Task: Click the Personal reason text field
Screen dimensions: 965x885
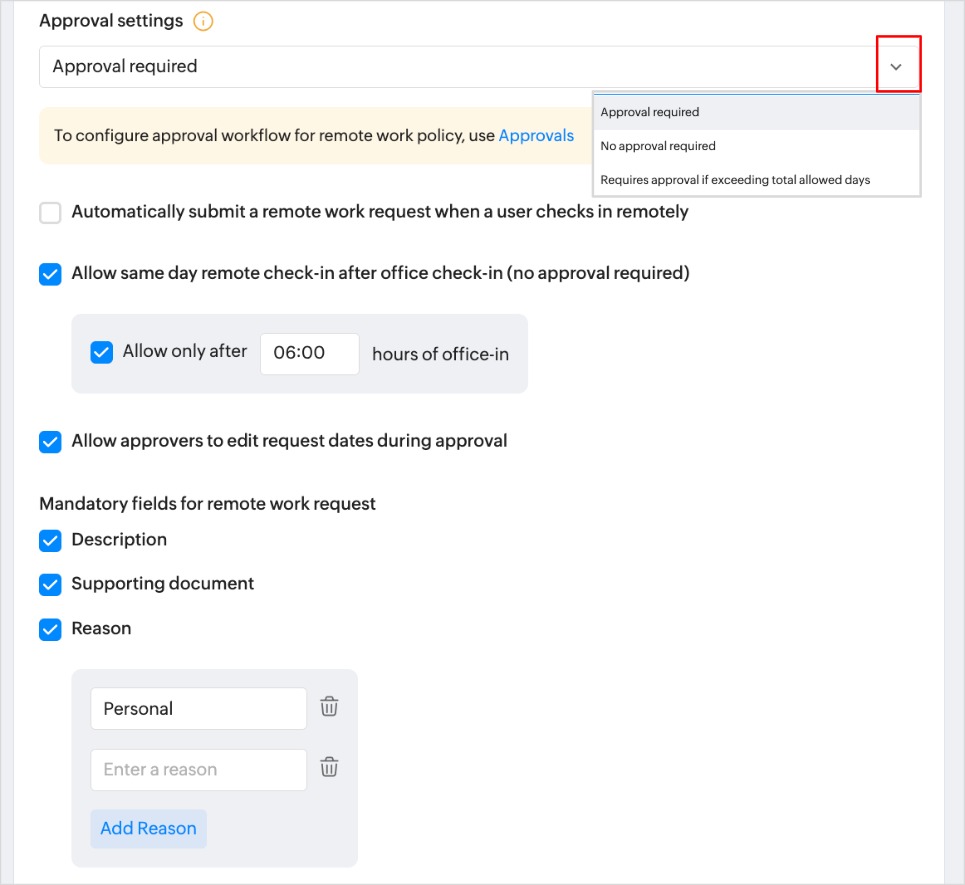Action: click(x=198, y=709)
